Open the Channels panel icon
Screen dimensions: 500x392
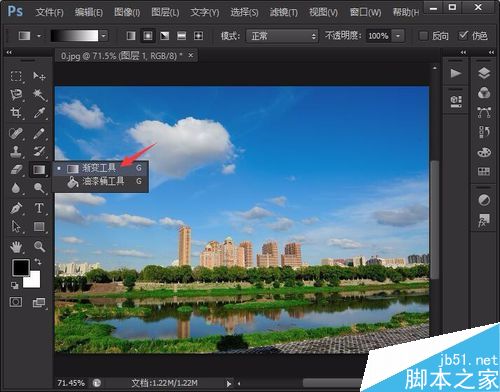click(484, 93)
